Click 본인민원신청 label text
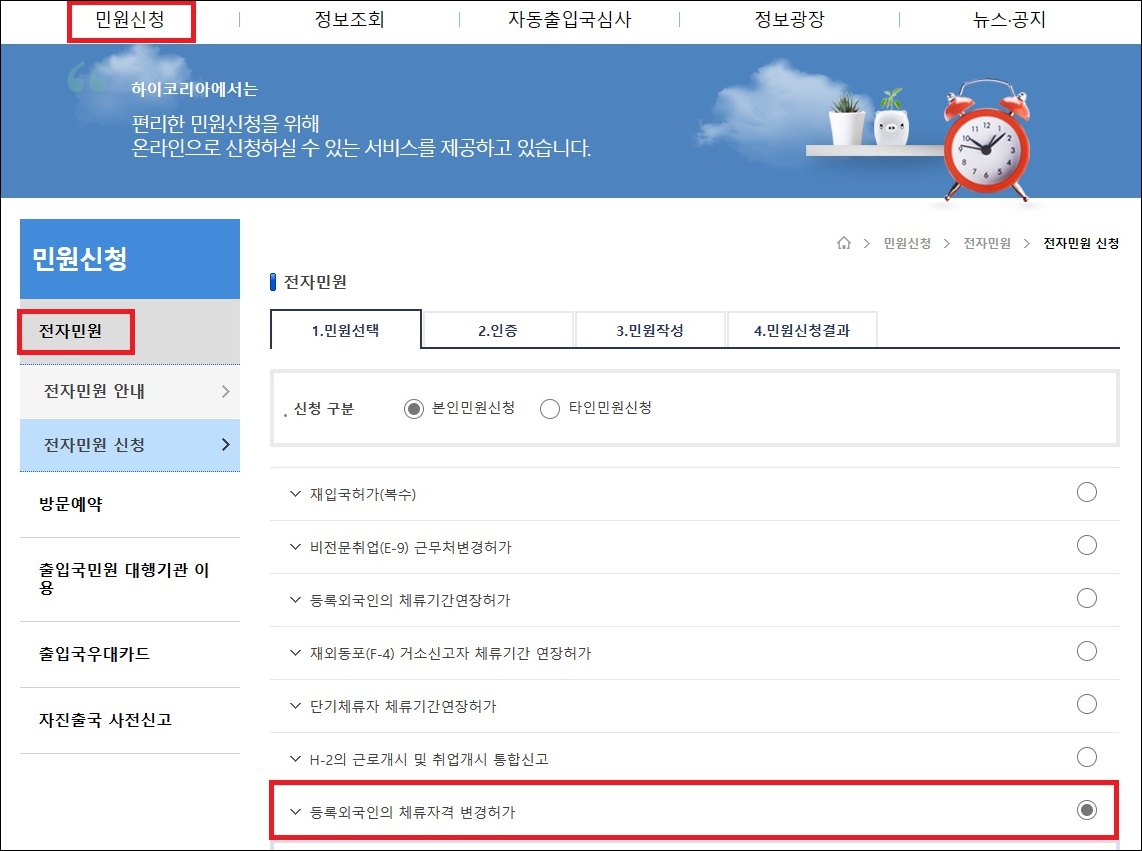This screenshot has height=851, width=1142. (473, 408)
